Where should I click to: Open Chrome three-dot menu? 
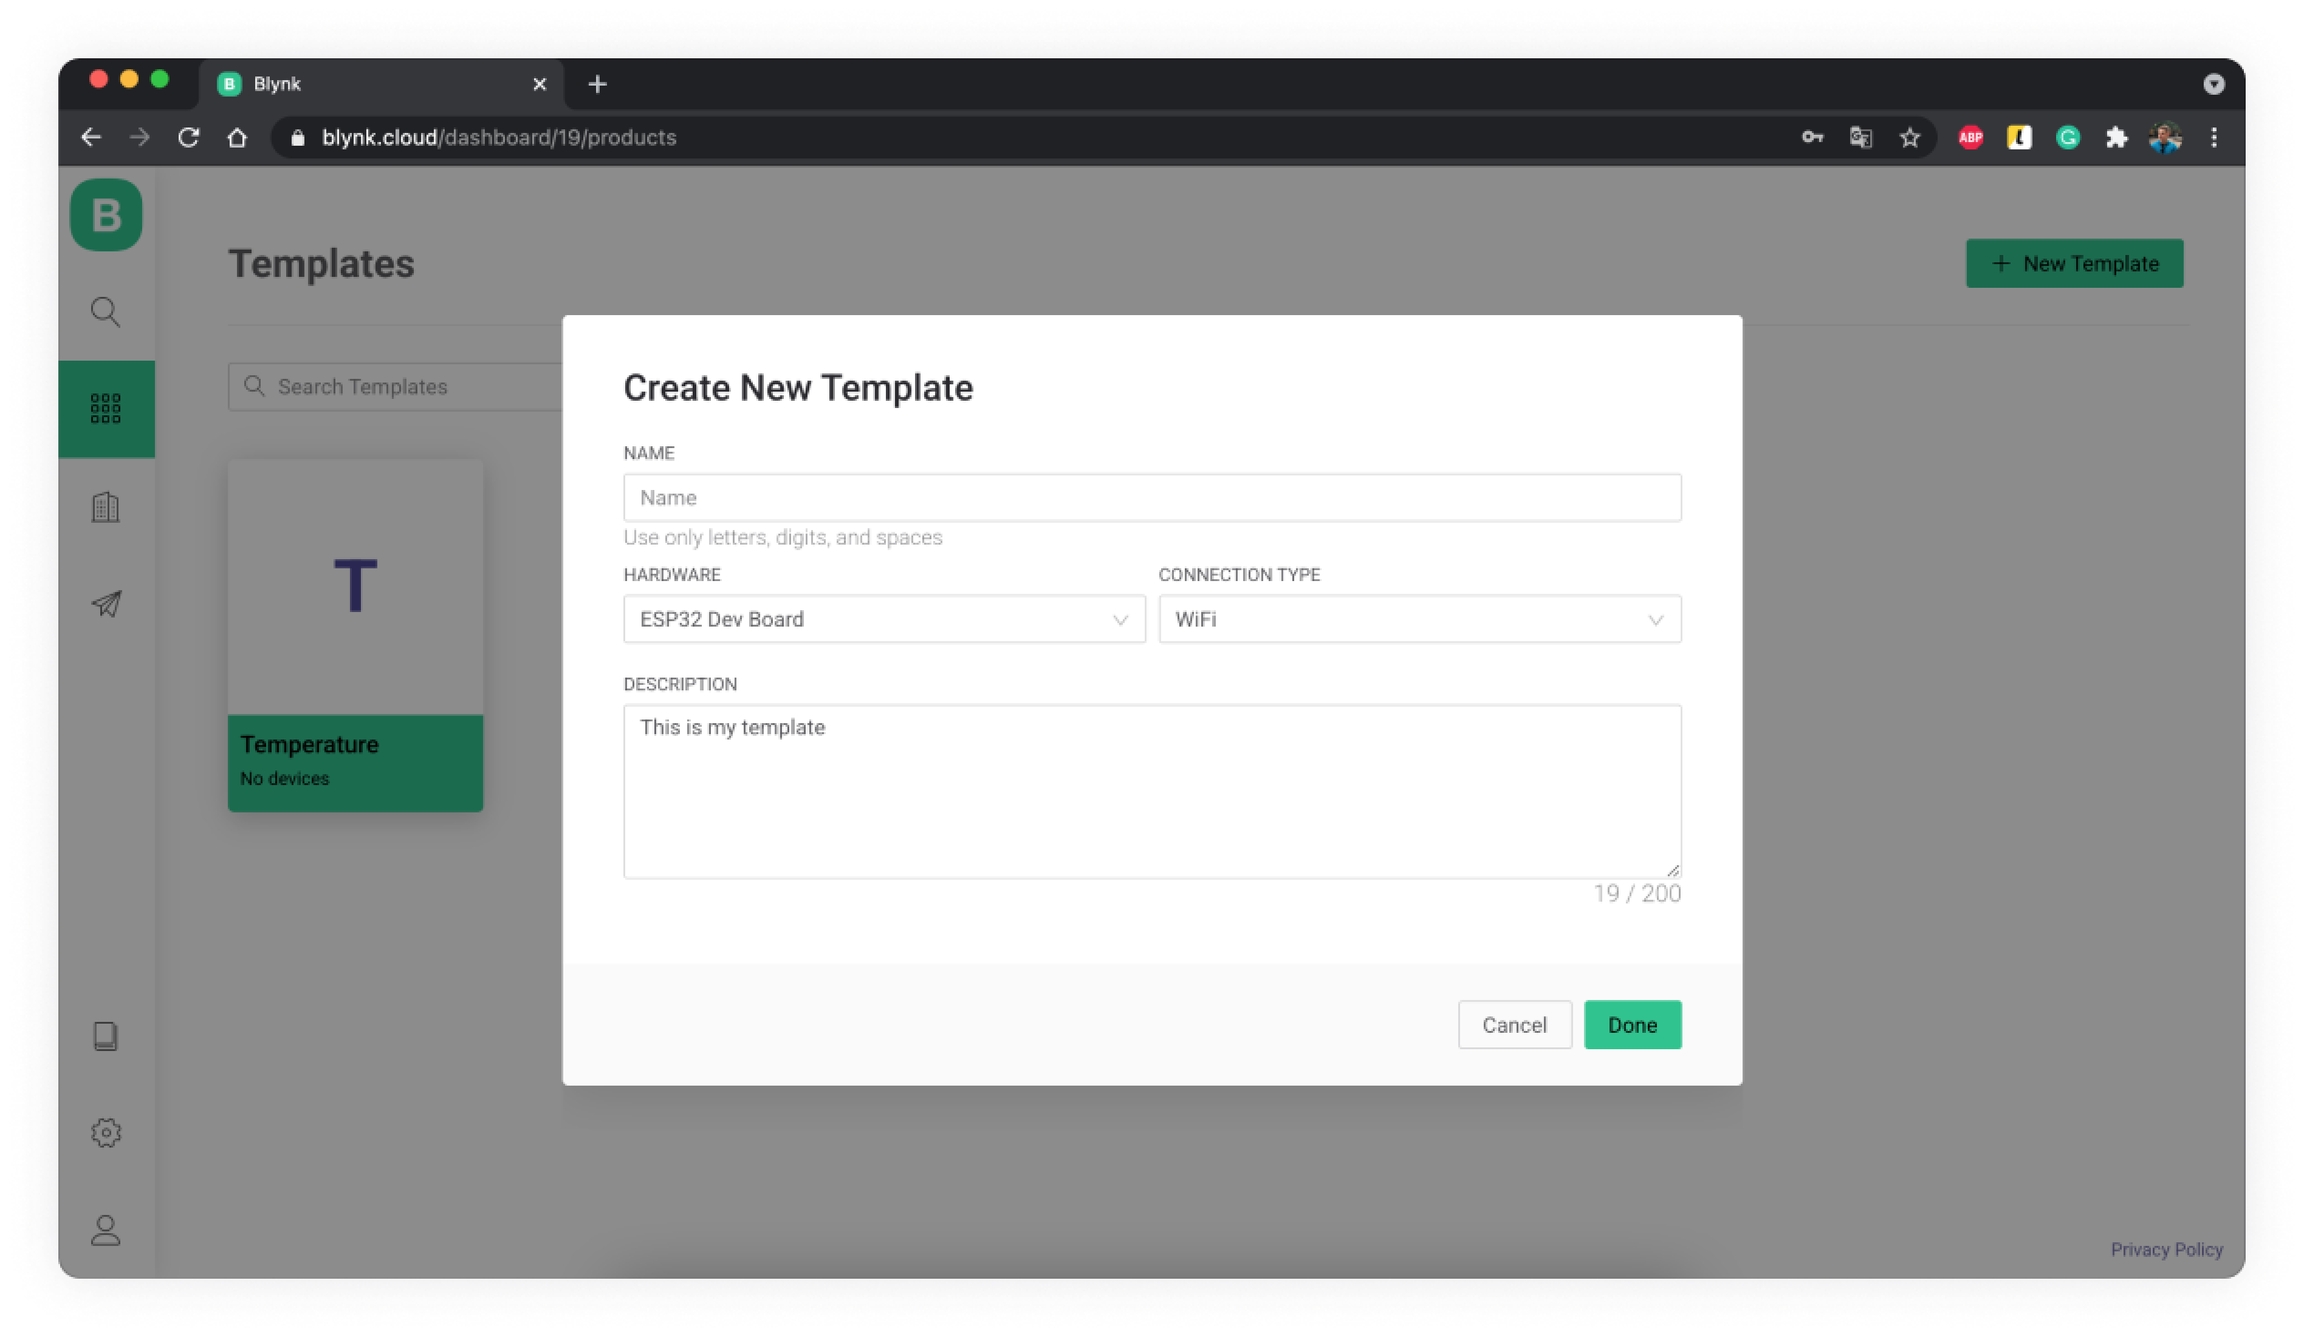[x=2213, y=138]
